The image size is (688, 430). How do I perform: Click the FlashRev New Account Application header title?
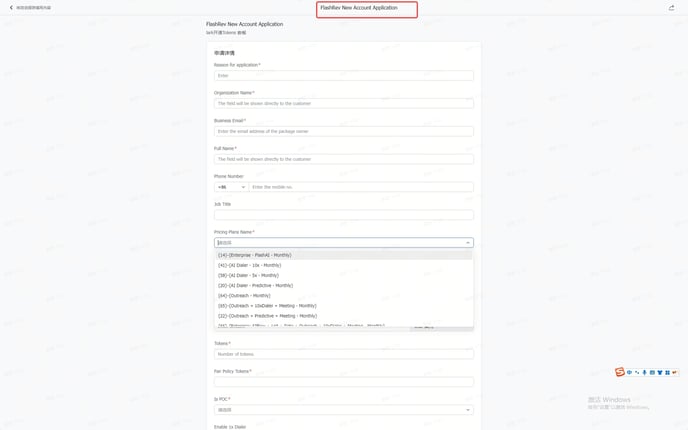point(359,8)
